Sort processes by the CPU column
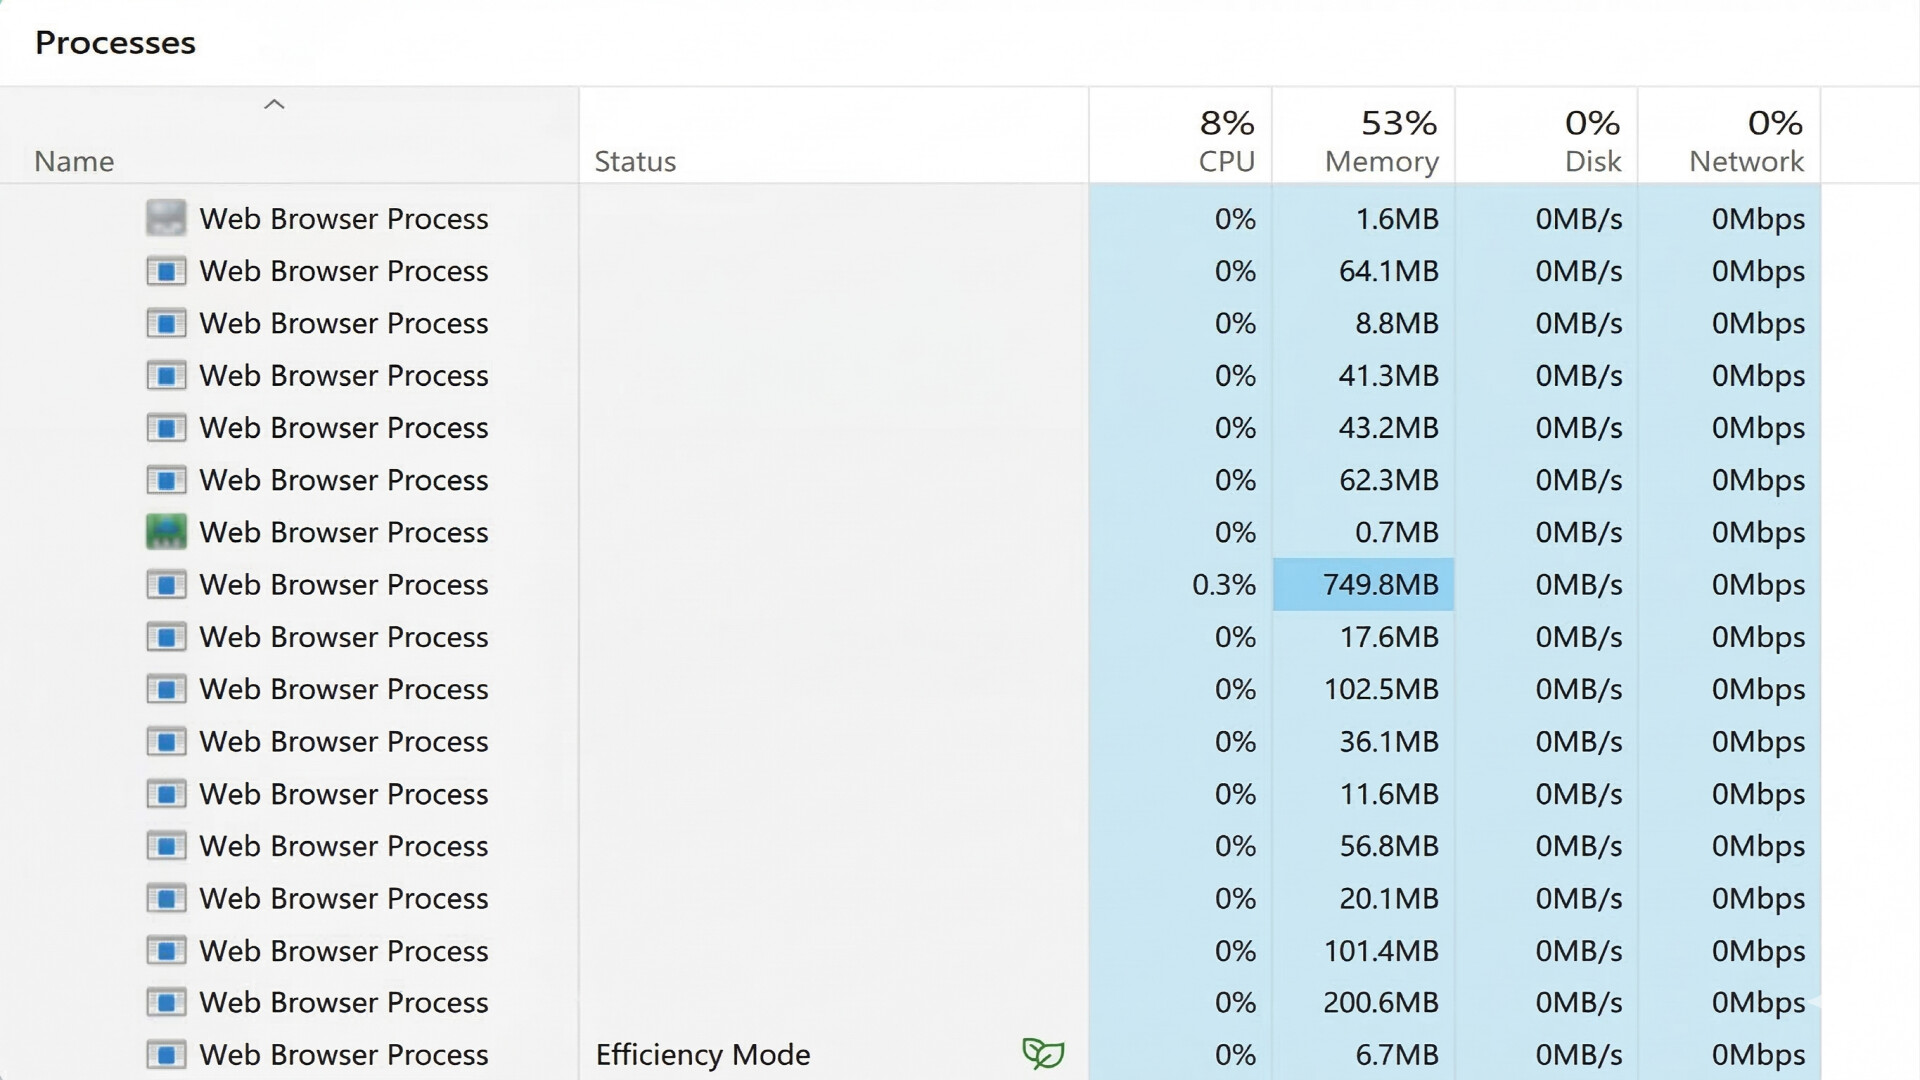 (x=1225, y=160)
